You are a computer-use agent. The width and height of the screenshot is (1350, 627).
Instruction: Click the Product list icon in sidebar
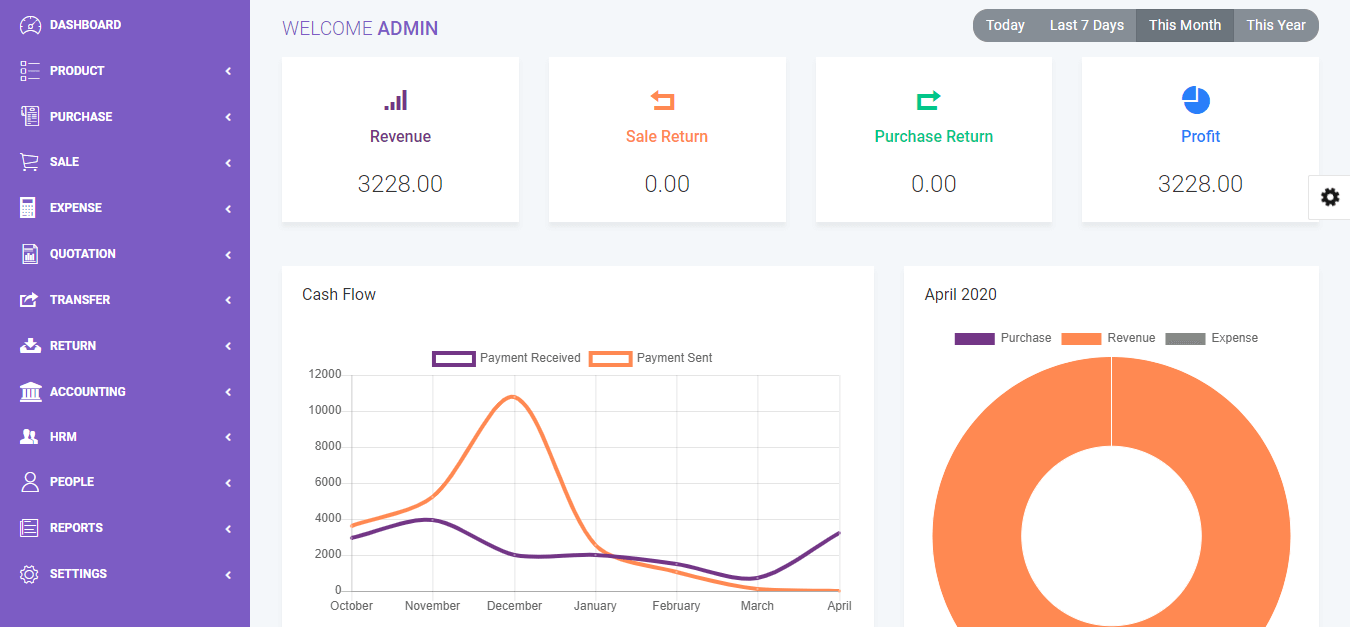pyautogui.click(x=30, y=71)
